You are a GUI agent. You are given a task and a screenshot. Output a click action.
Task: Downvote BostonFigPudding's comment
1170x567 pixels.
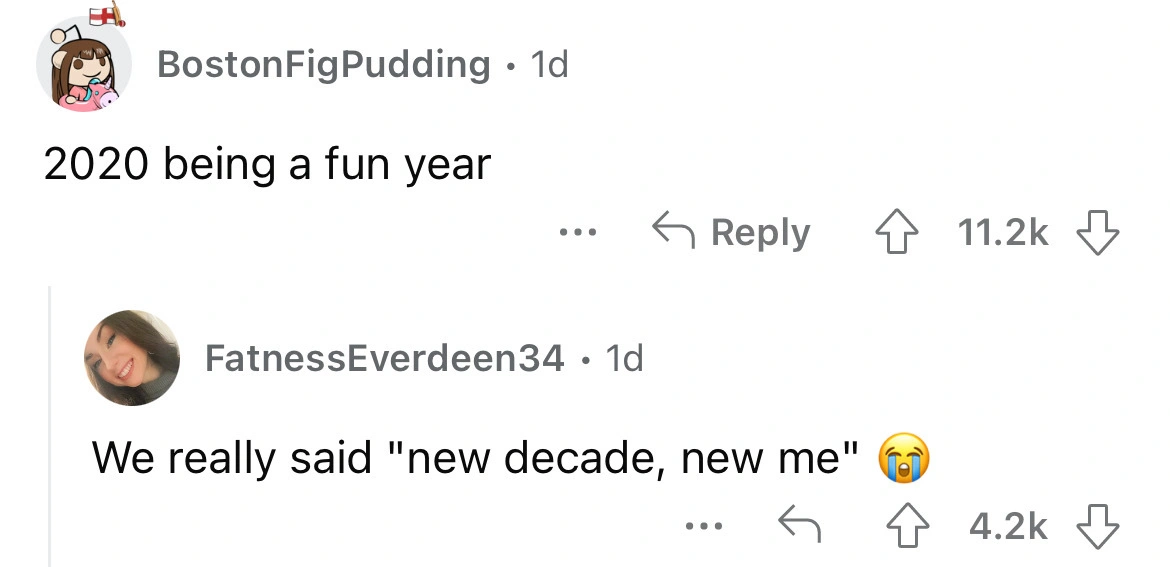click(x=1099, y=233)
